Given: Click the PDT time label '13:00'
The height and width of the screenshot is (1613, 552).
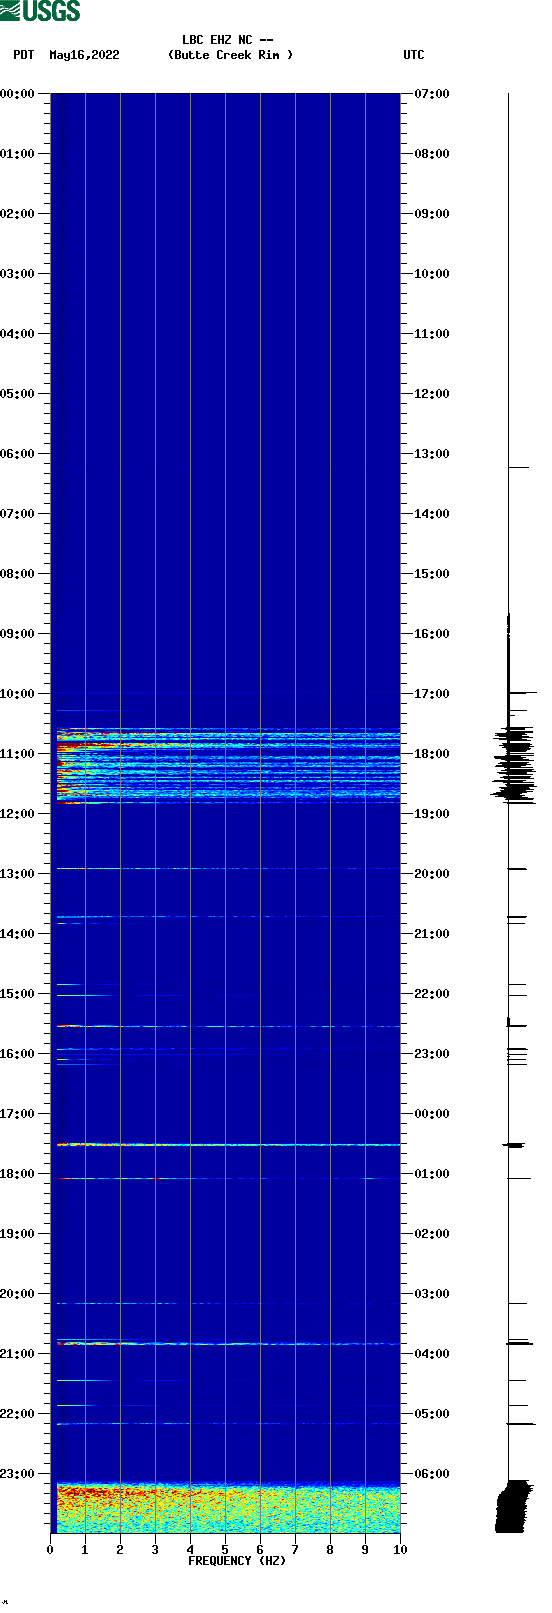Looking at the screenshot, I should 18,874.
